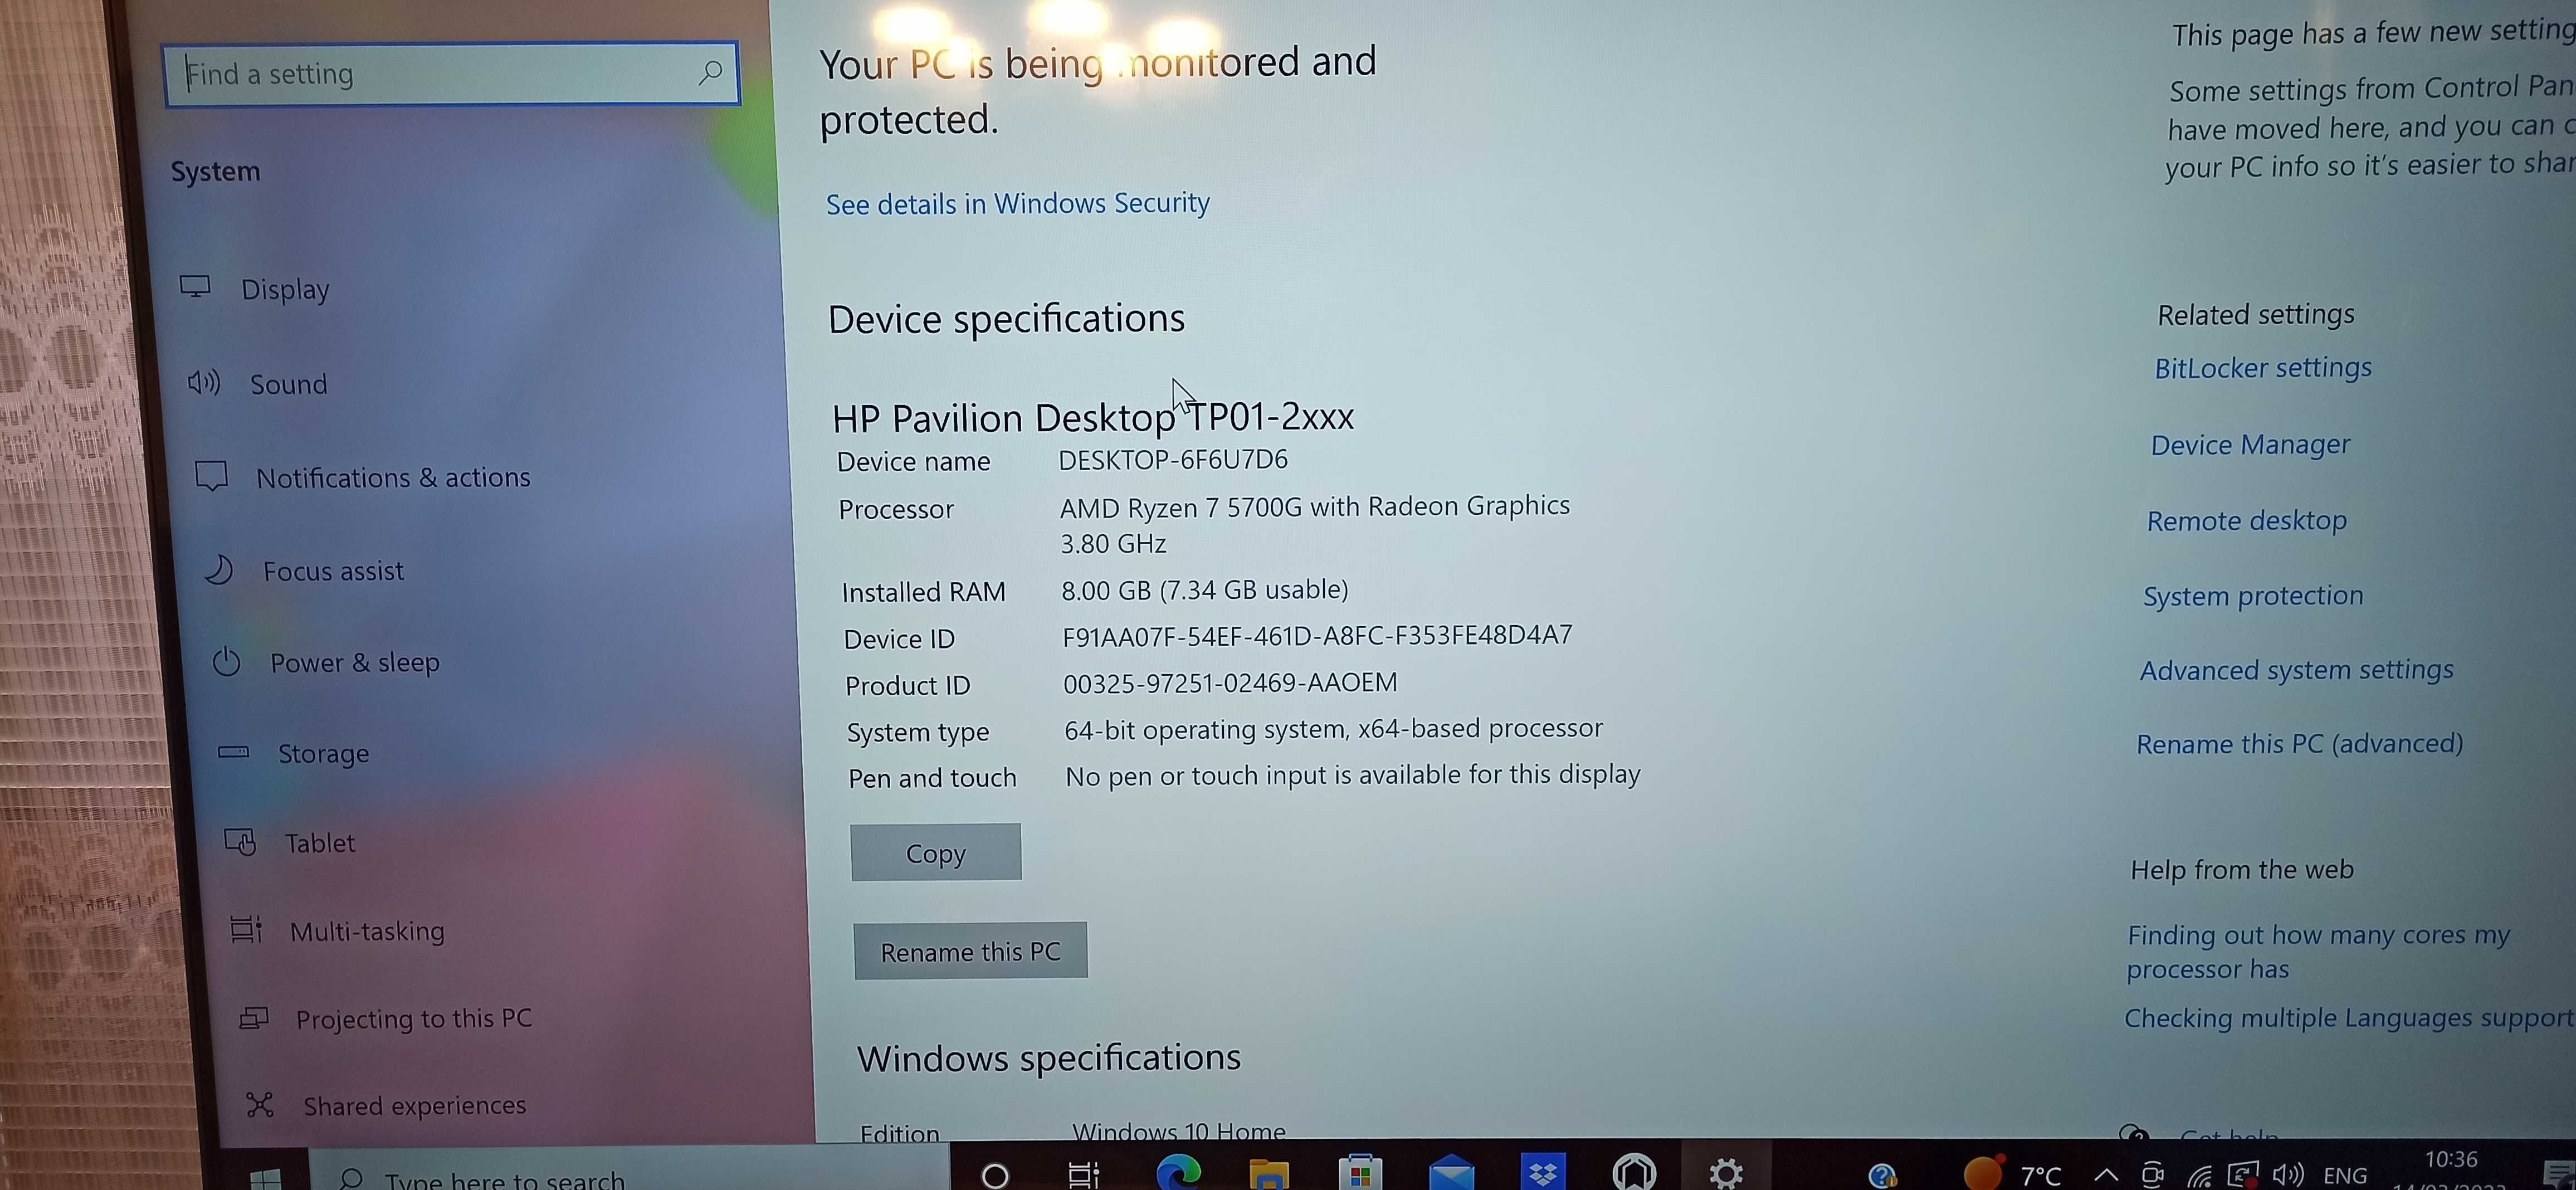Open Sound settings in the sidebar
The width and height of the screenshot is (2576, 1190).
[288, 384]
